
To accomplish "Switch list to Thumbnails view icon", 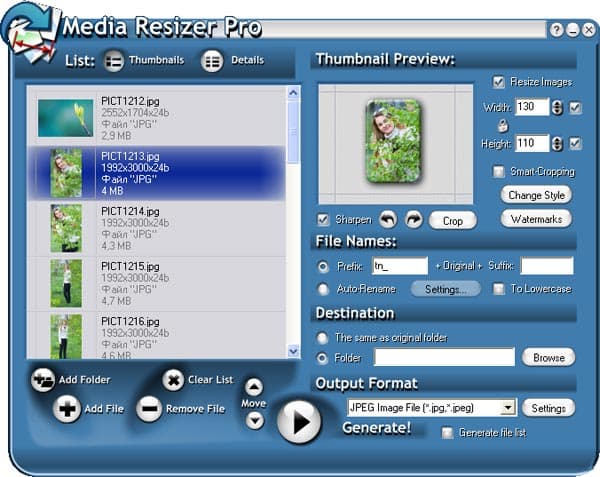I will [x=114, y=61].
